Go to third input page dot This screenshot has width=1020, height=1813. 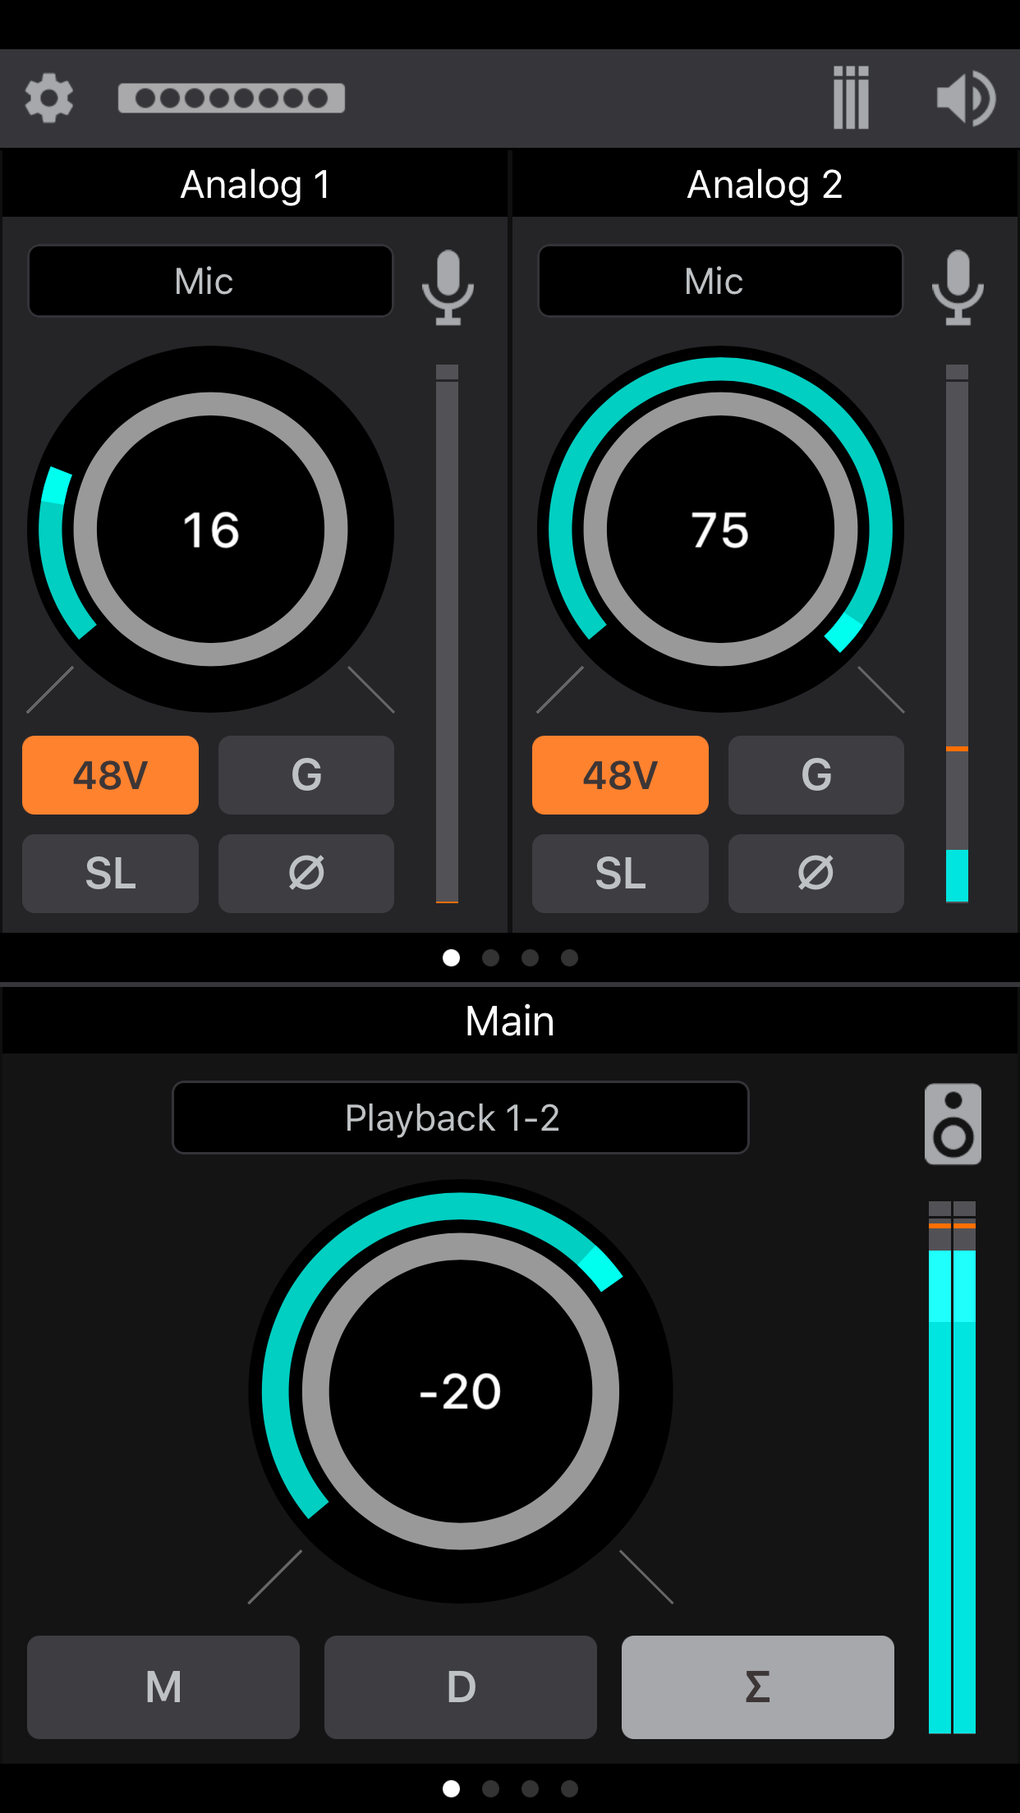530,958
